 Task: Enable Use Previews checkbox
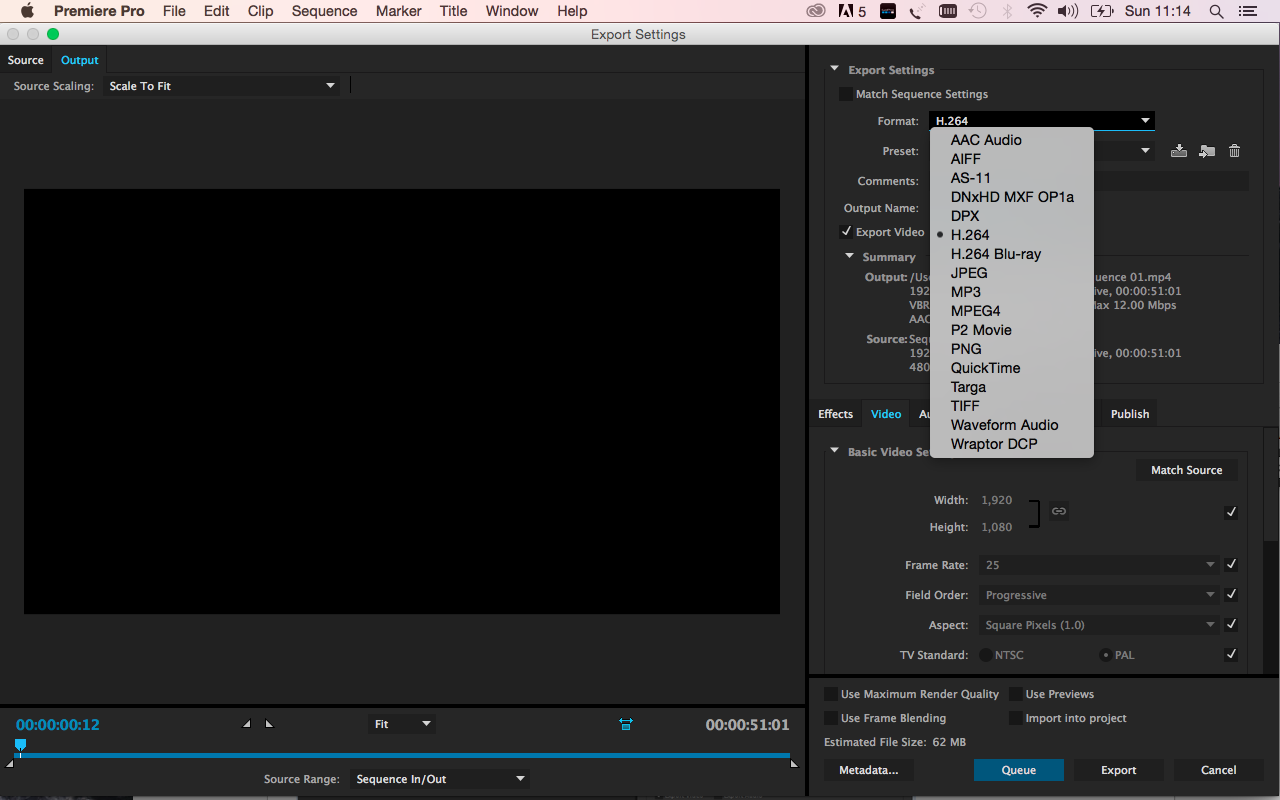click(x=1016, y=694)
